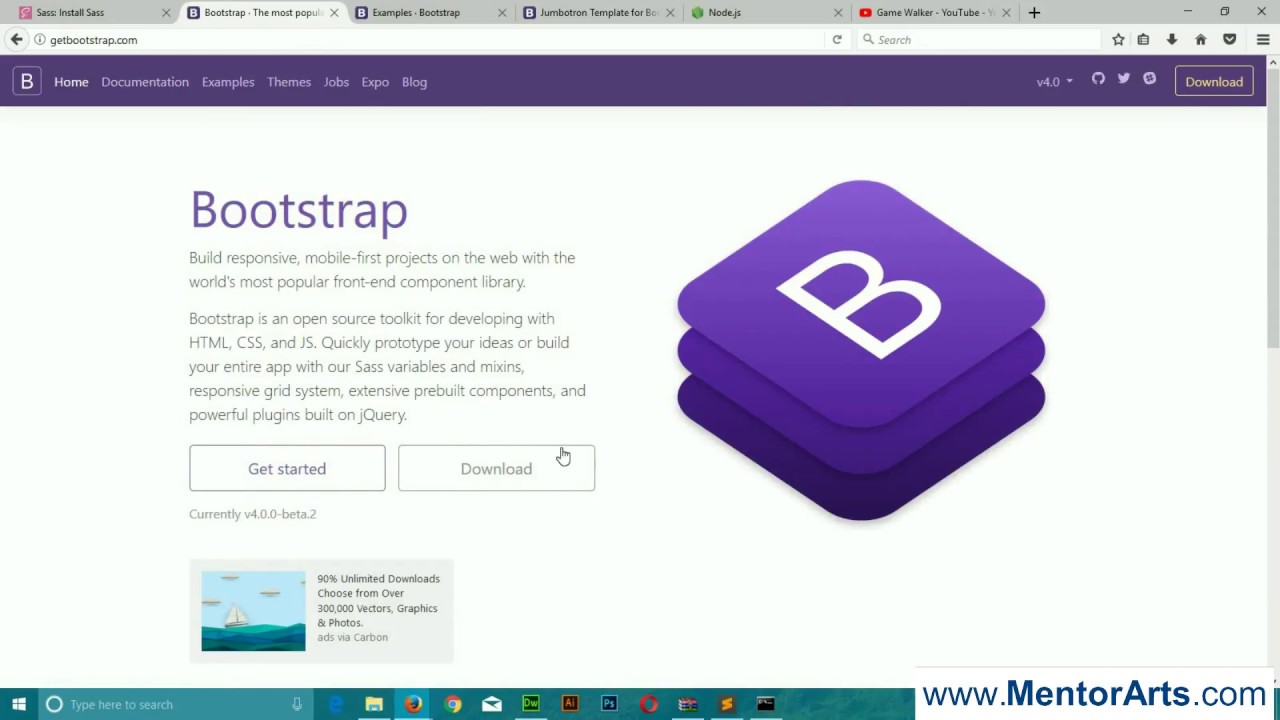Launch Adobe Illustrator from the taskbar
The width and height of the screenshot is (1280, 720).
(x=570, y=704)
